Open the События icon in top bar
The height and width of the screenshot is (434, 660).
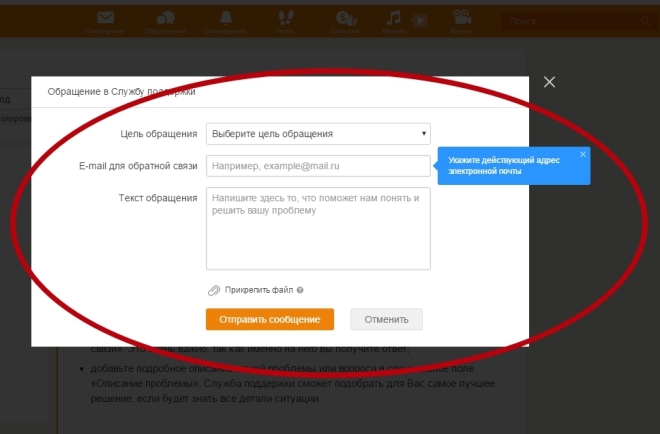[346, 19]
